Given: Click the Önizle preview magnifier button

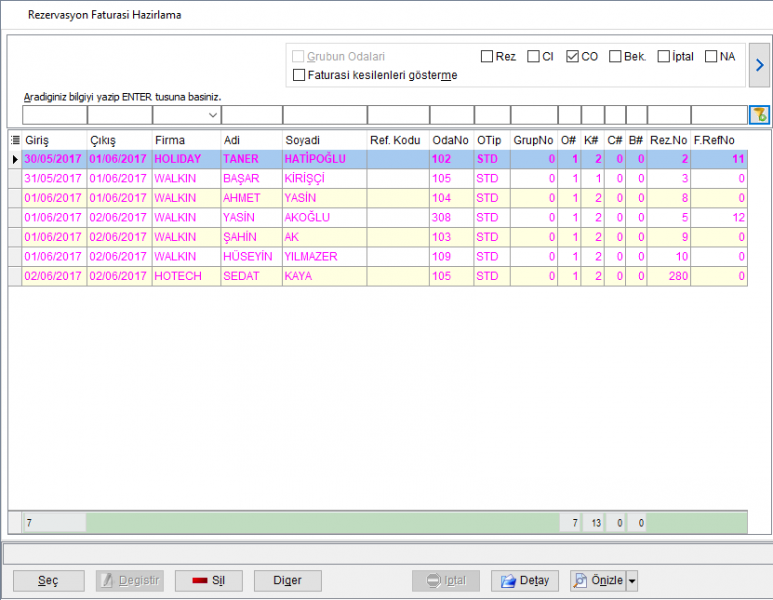Looking at the screenshot, I should [x=598, y=581].
